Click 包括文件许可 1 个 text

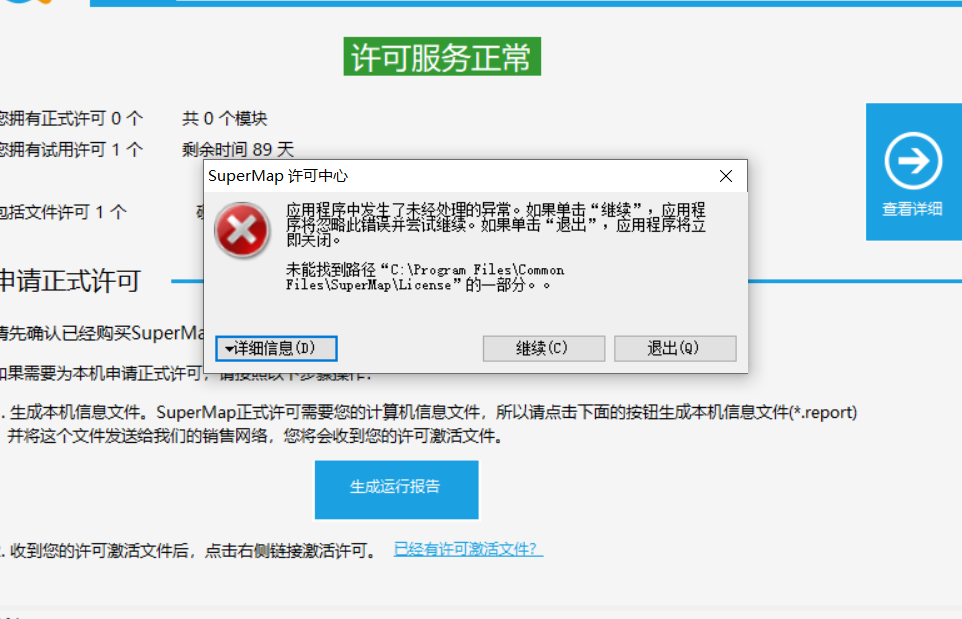[x=63, y=212]
